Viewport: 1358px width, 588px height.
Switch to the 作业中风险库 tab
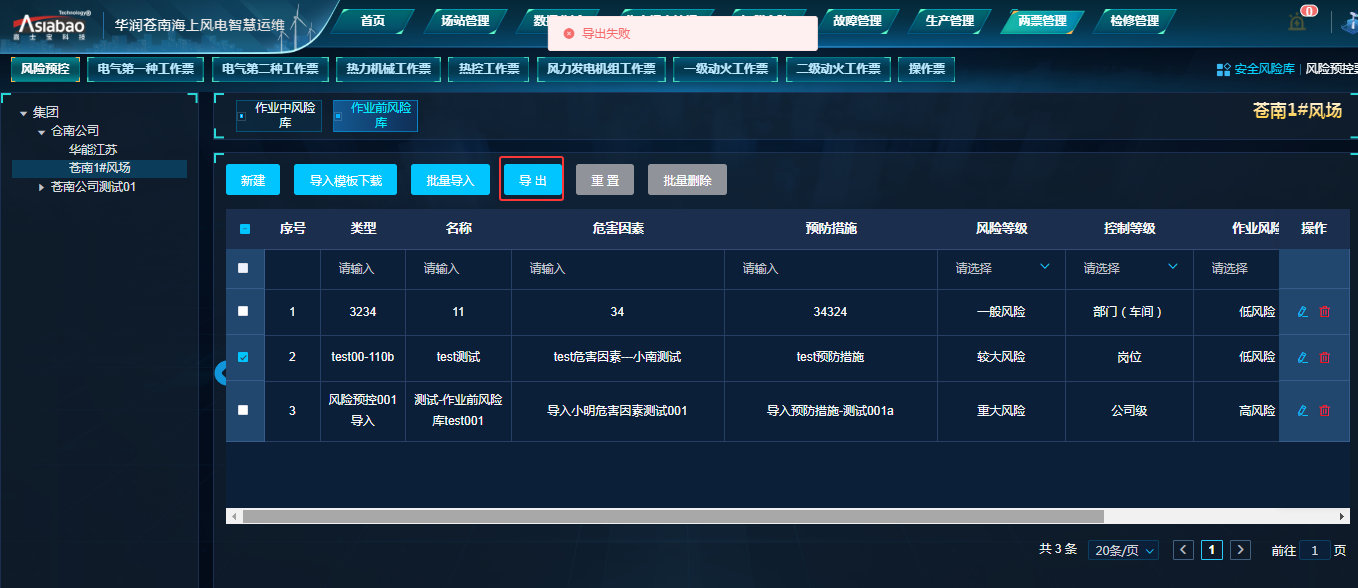(x=277, y=115)
